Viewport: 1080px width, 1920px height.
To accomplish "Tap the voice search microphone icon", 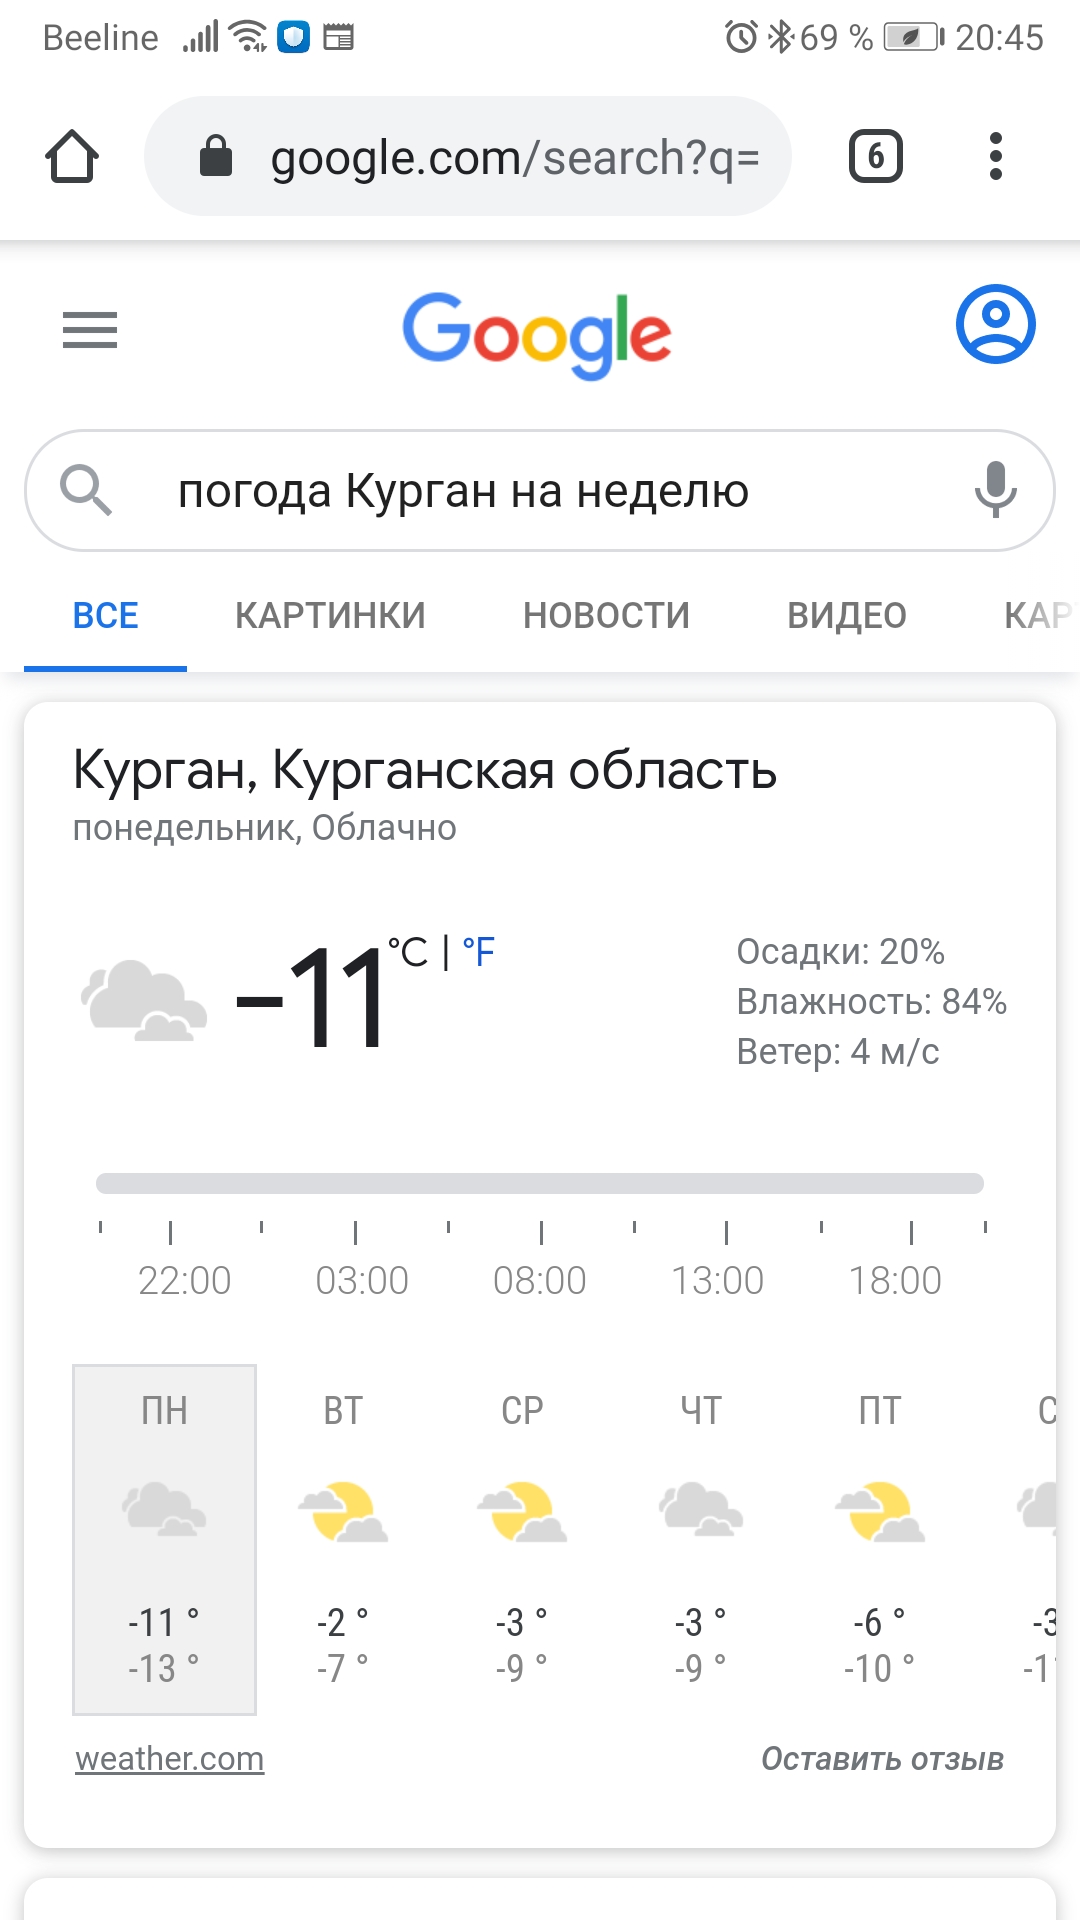I will (995, 490).
